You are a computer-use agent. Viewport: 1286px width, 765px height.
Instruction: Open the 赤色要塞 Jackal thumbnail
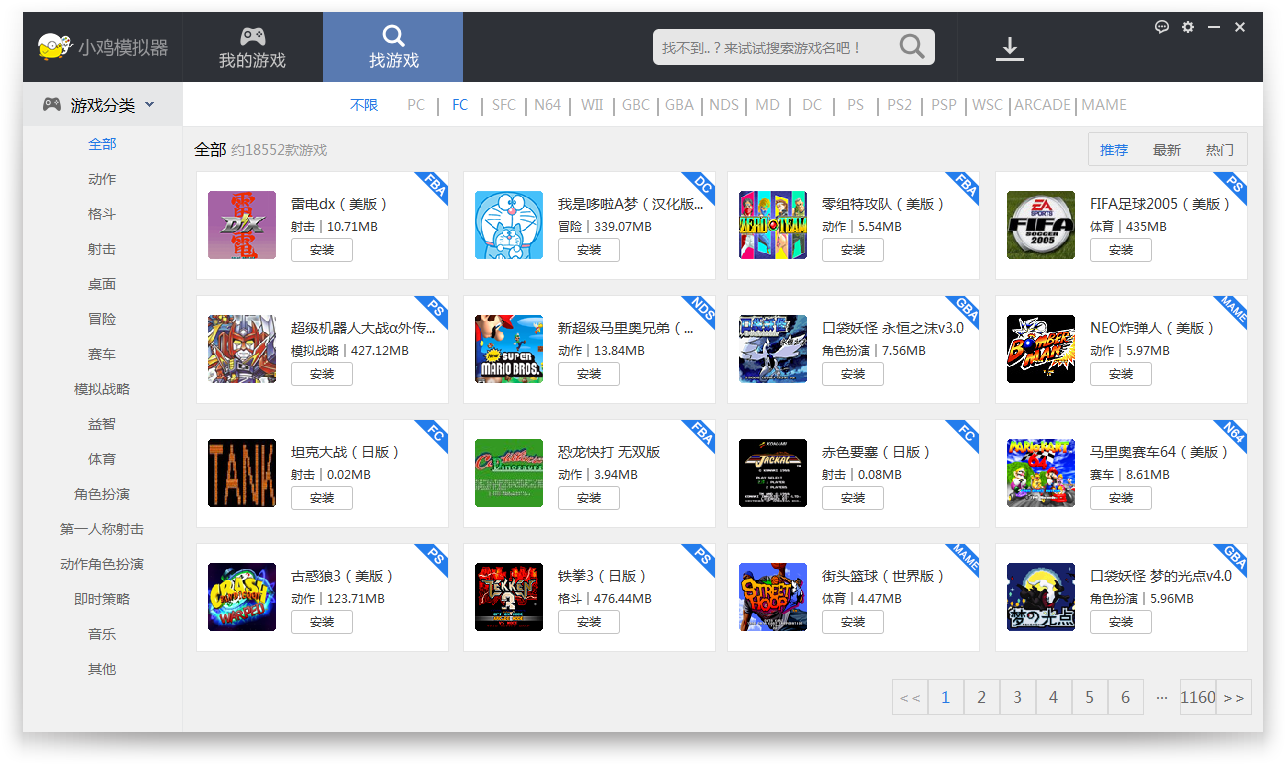click(x=773, y=473)
